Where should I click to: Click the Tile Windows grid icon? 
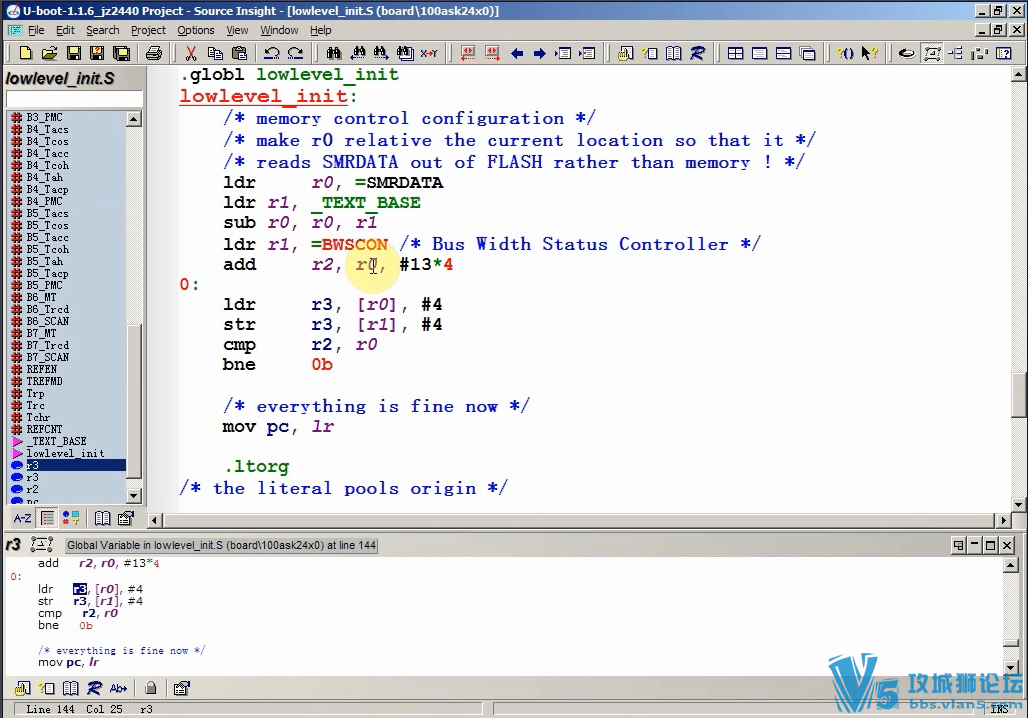[x=736, y=53]
